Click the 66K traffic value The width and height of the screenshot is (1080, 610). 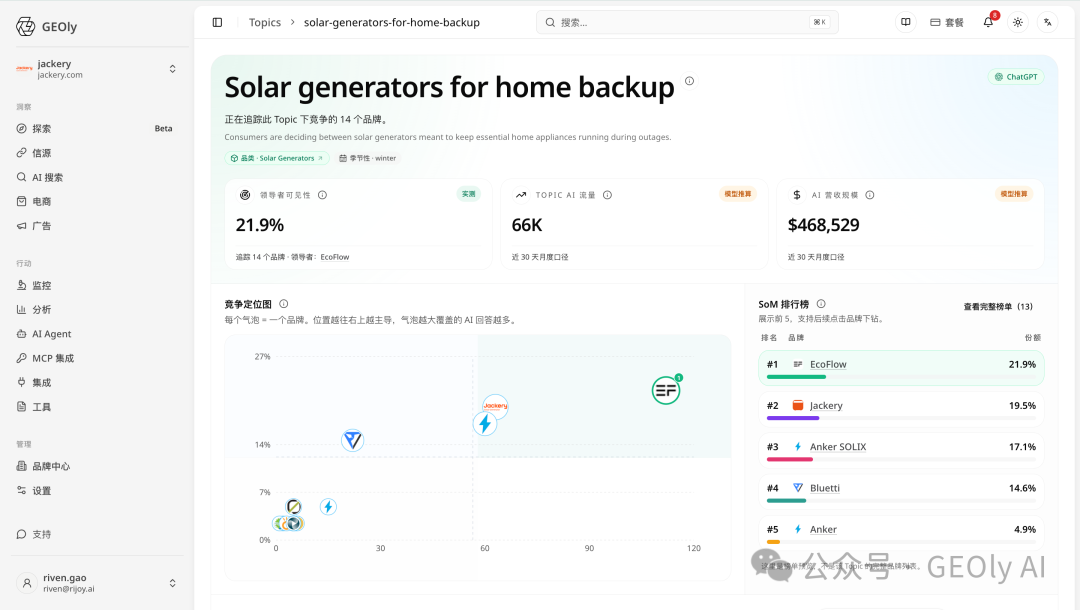[527, 225]
